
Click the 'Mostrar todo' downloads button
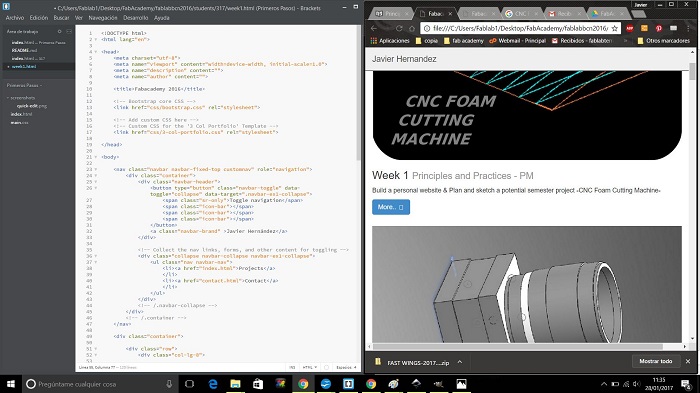[656, 361]
